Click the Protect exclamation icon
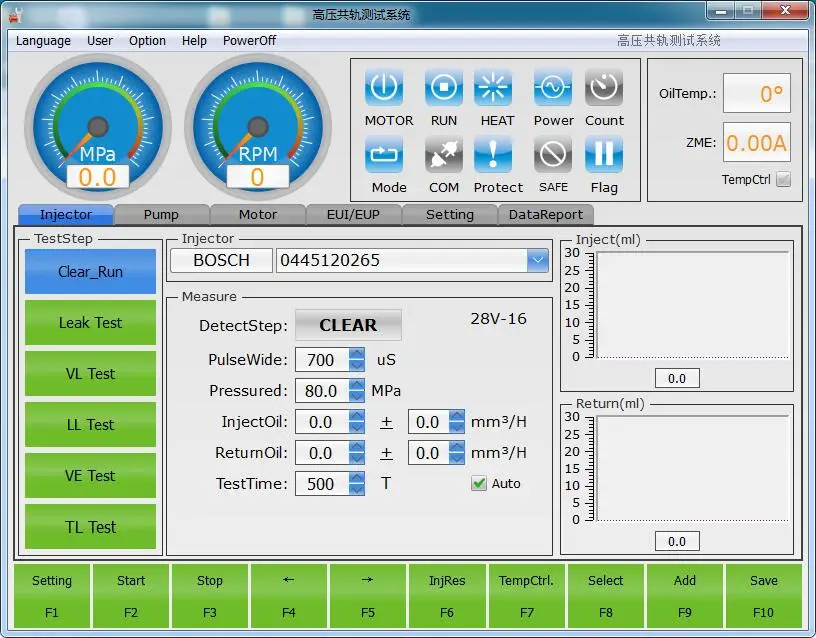 click(493, 154)
